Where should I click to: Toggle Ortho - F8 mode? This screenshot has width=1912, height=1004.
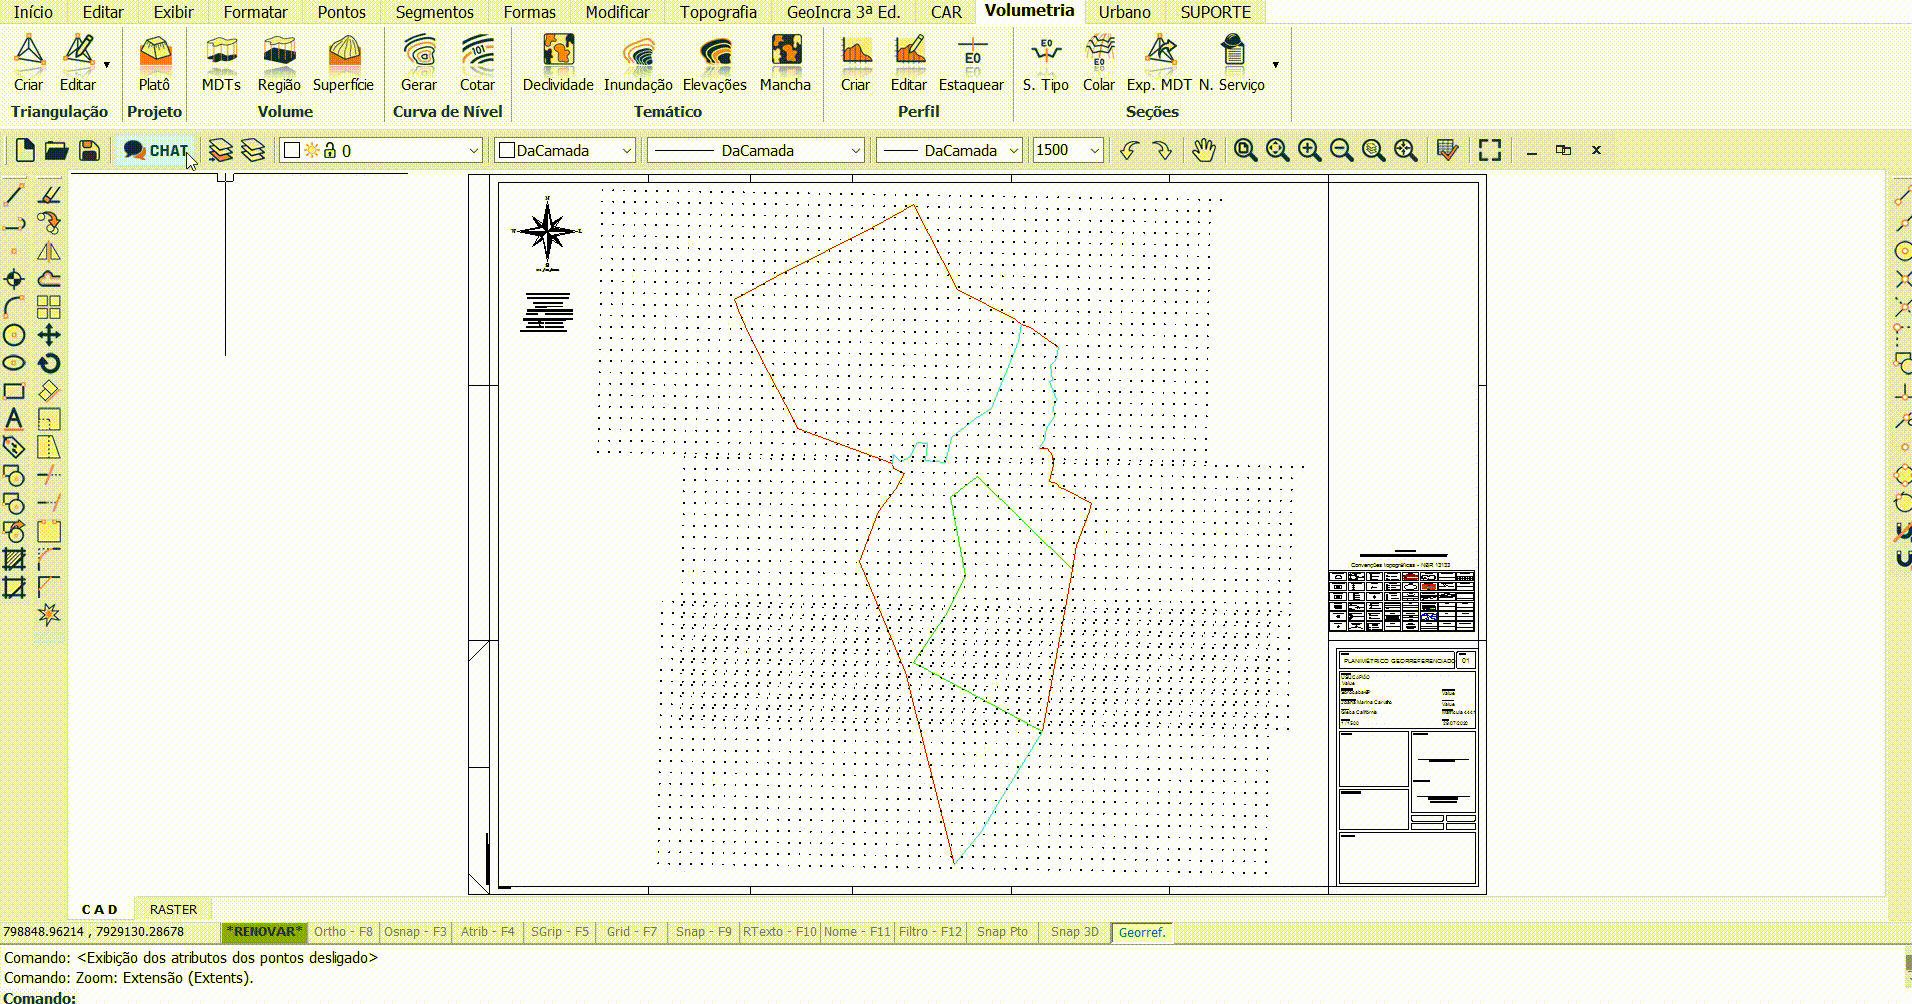tap(342, 932)
